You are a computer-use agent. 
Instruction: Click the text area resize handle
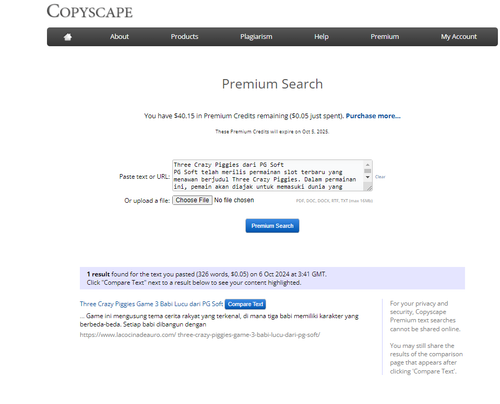tap(369, 188)
